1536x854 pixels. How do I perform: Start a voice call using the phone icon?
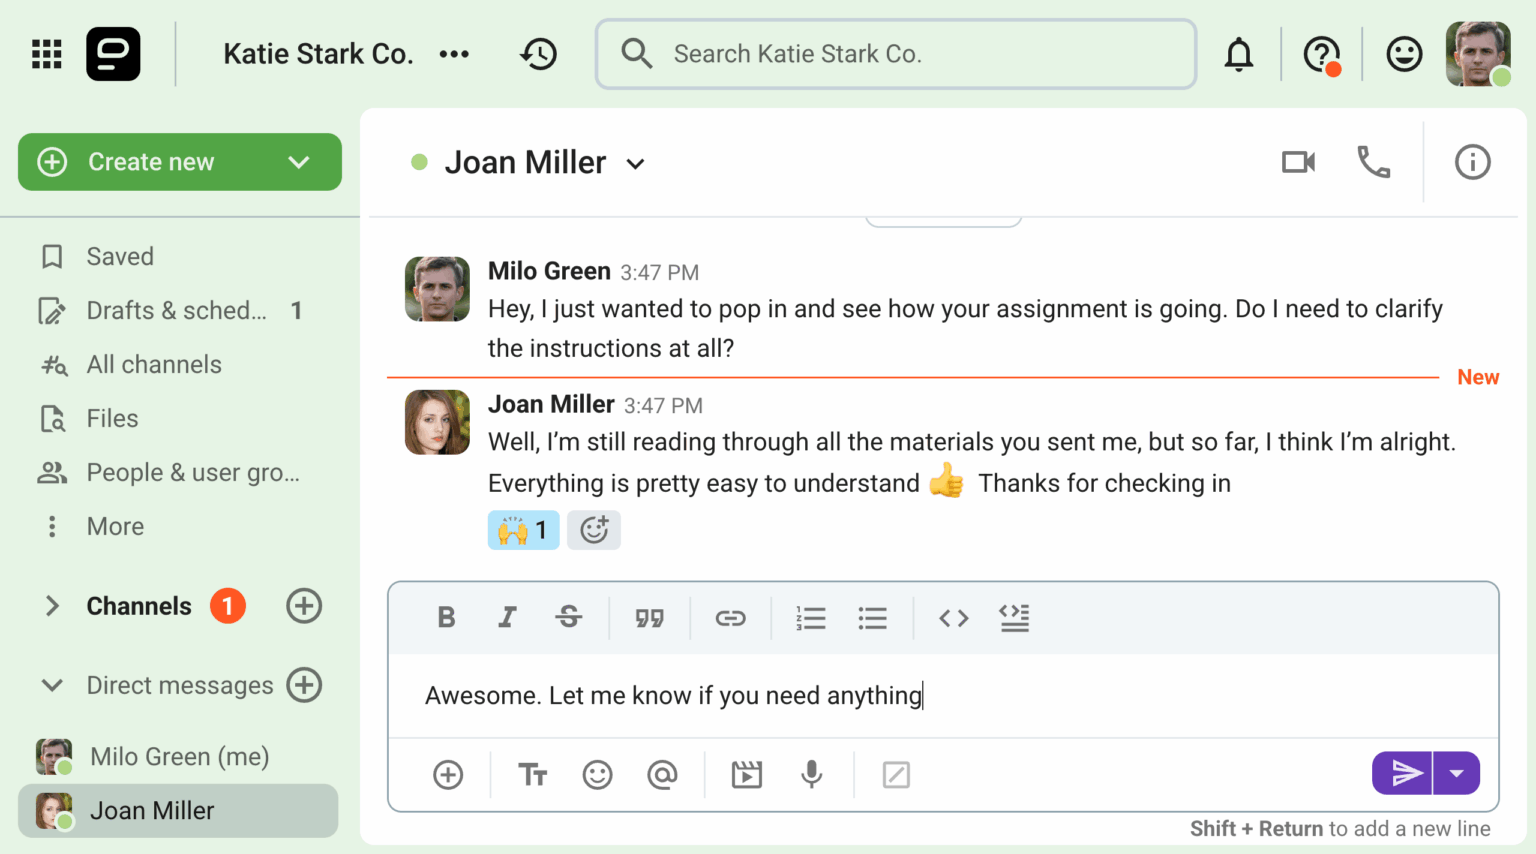coord(1373,162)
